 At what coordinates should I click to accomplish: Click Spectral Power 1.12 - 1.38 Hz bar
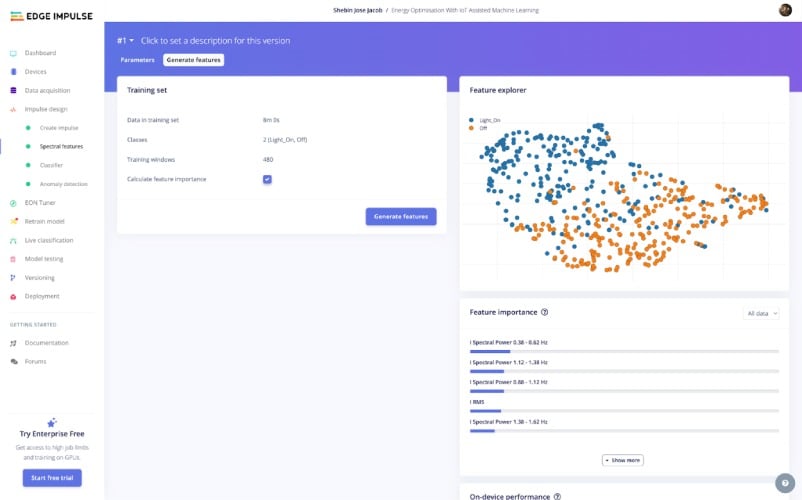[624, 371]
